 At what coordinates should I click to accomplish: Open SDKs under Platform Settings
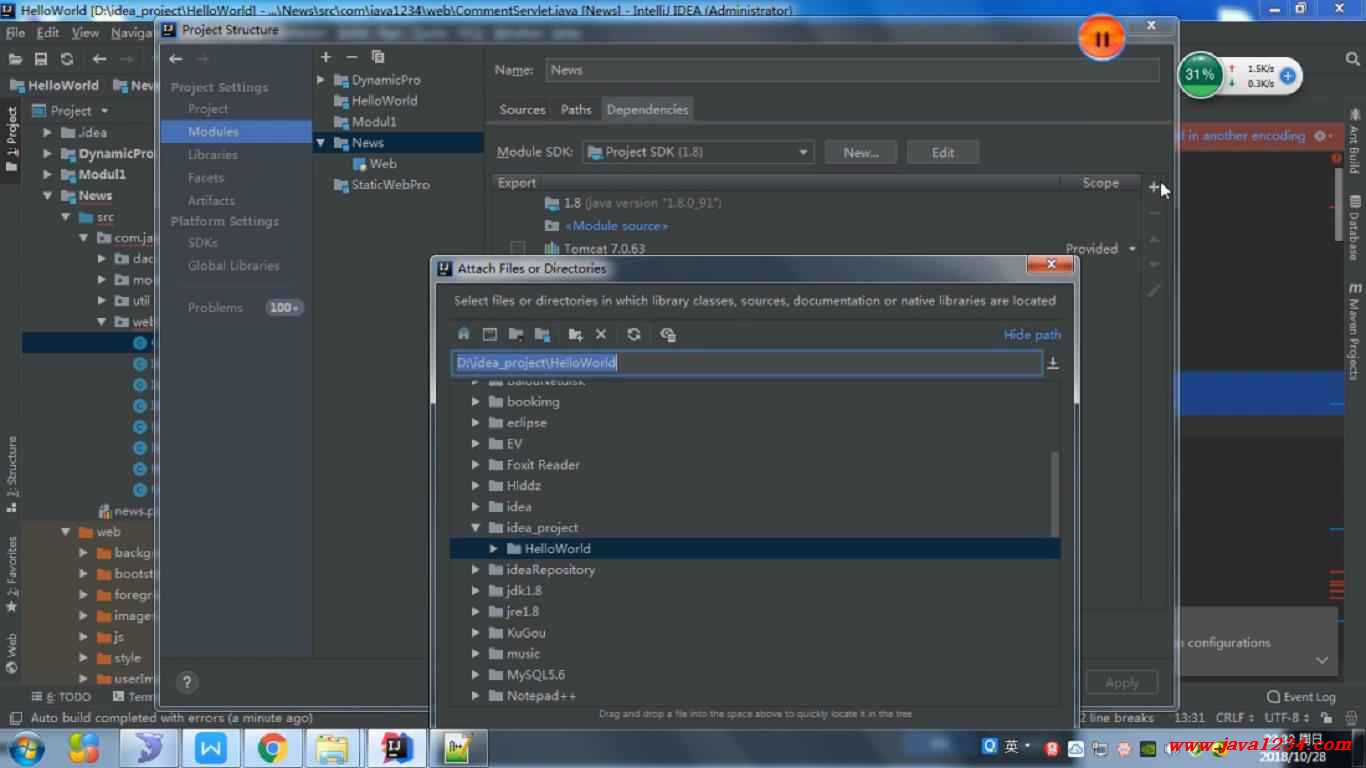point(203,243)
